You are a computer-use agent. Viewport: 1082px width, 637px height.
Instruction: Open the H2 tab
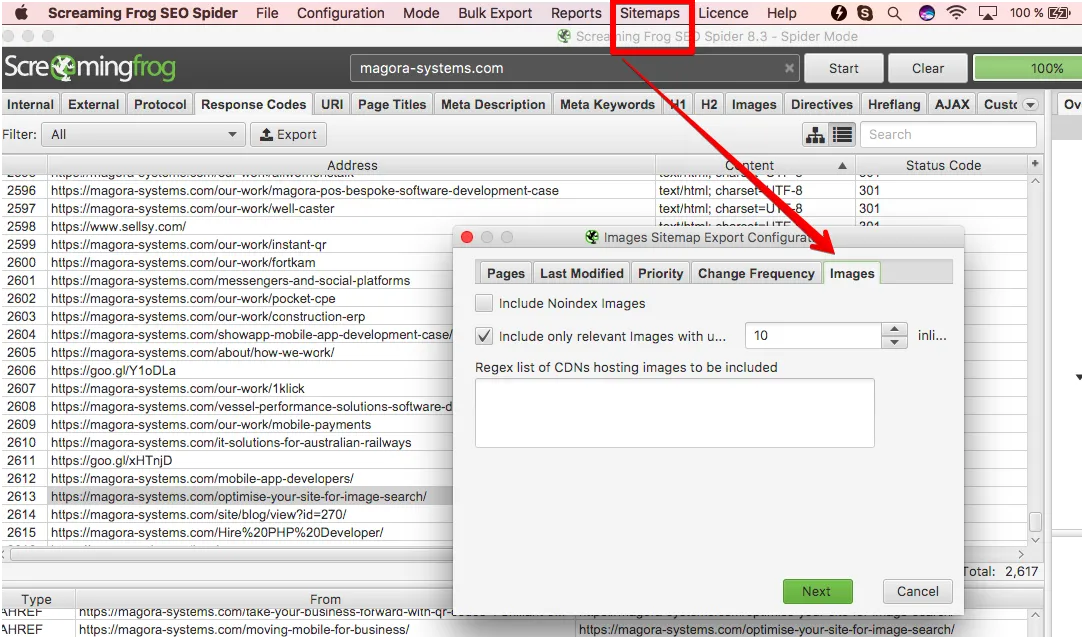click(x=709, y=104)
